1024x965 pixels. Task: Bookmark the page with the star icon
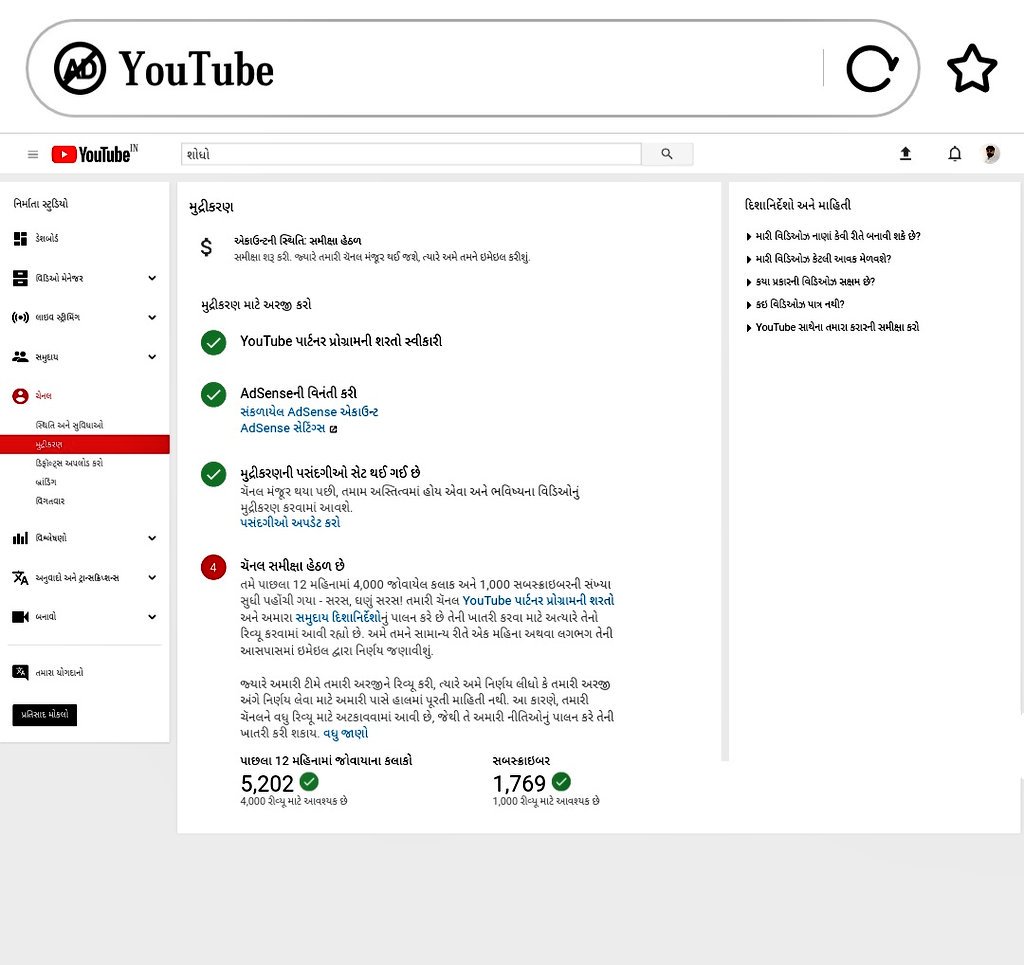pos(972,69)
